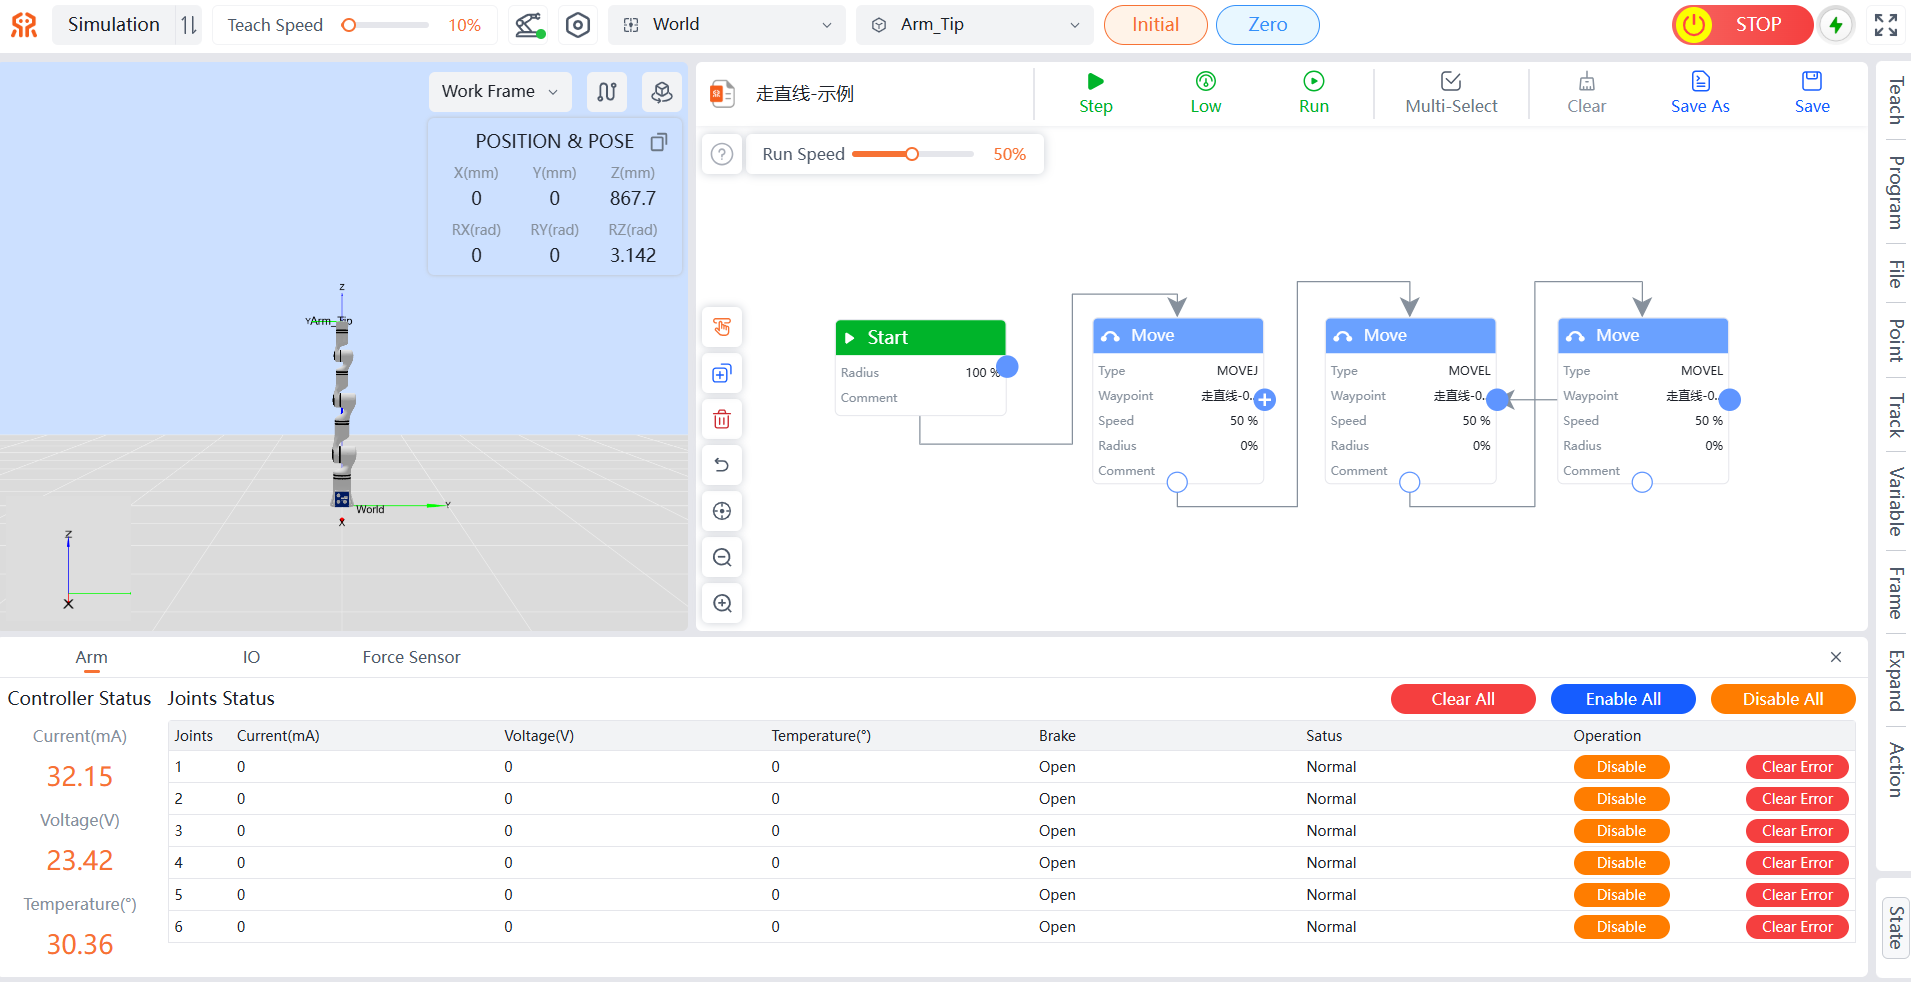Viewport: 1911px width, 982px height.
Task: Click the fullscreen icon at top right
Action: [1885, 25]
